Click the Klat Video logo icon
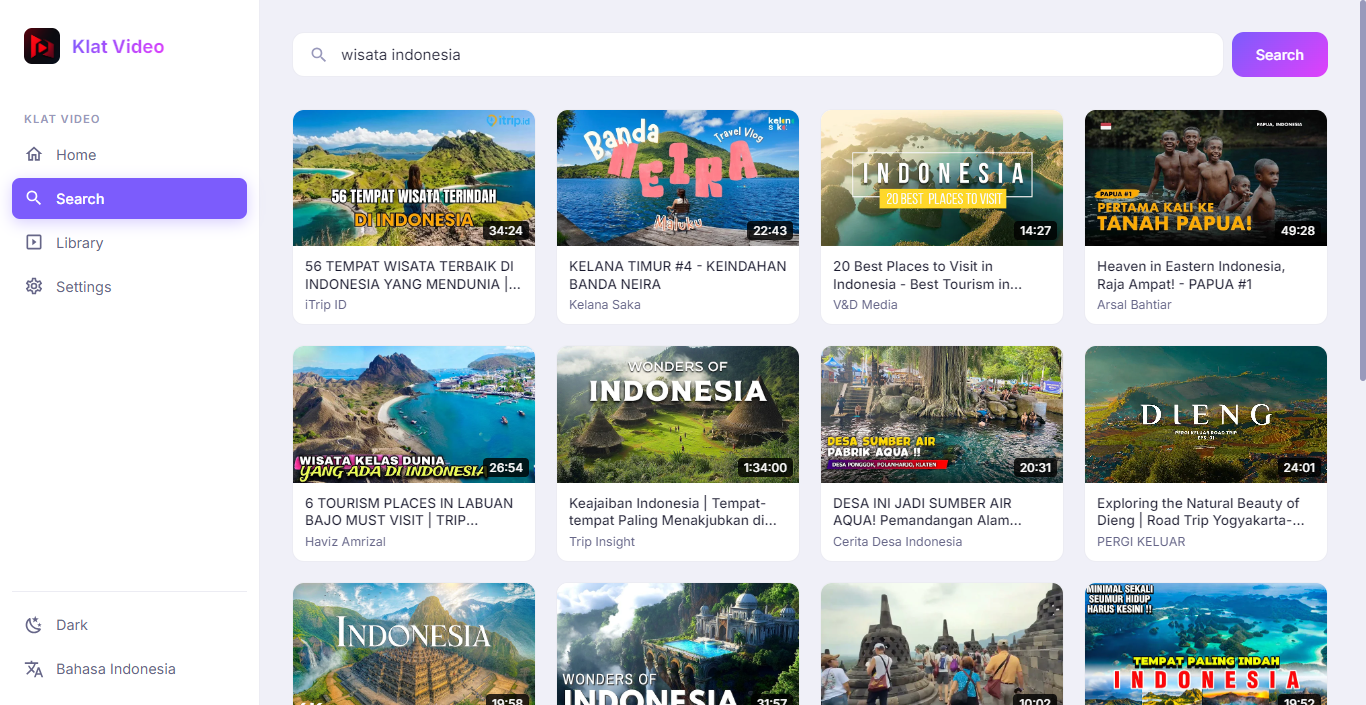 click(x=42, y=46)
